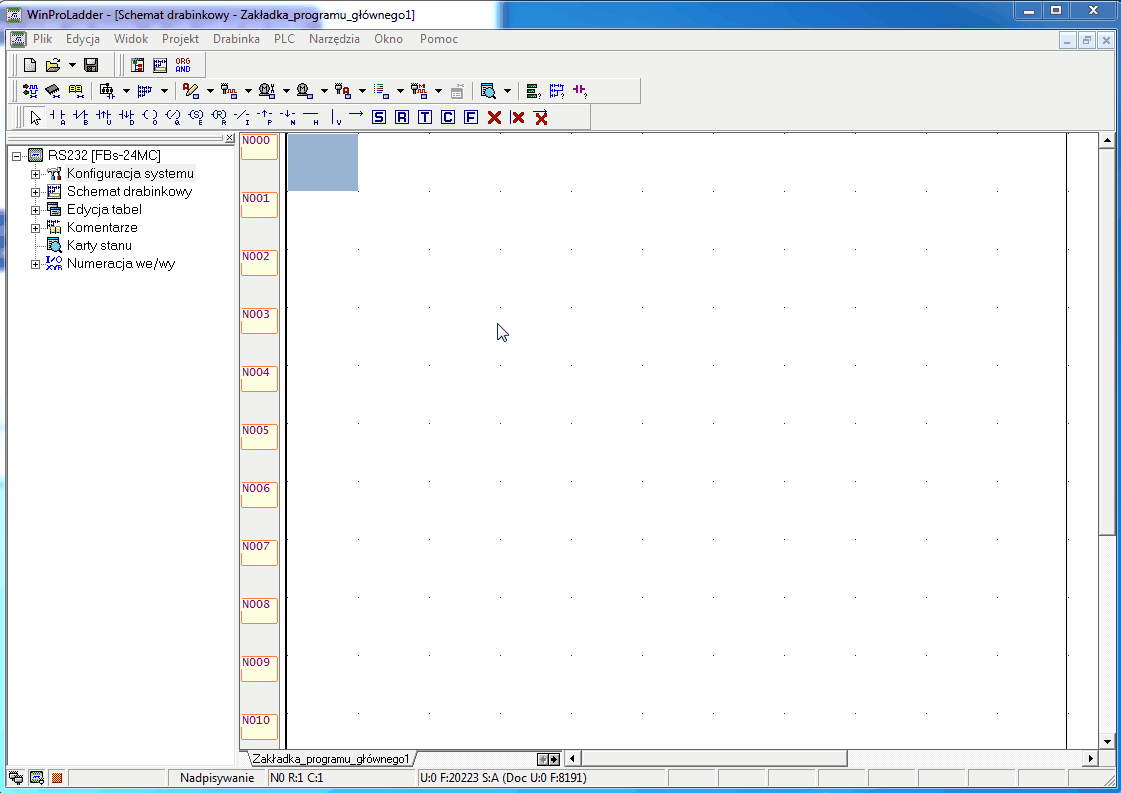Open the Projekt menu
This screenshot has height=793, width=1121.
[x=180, y=39]
